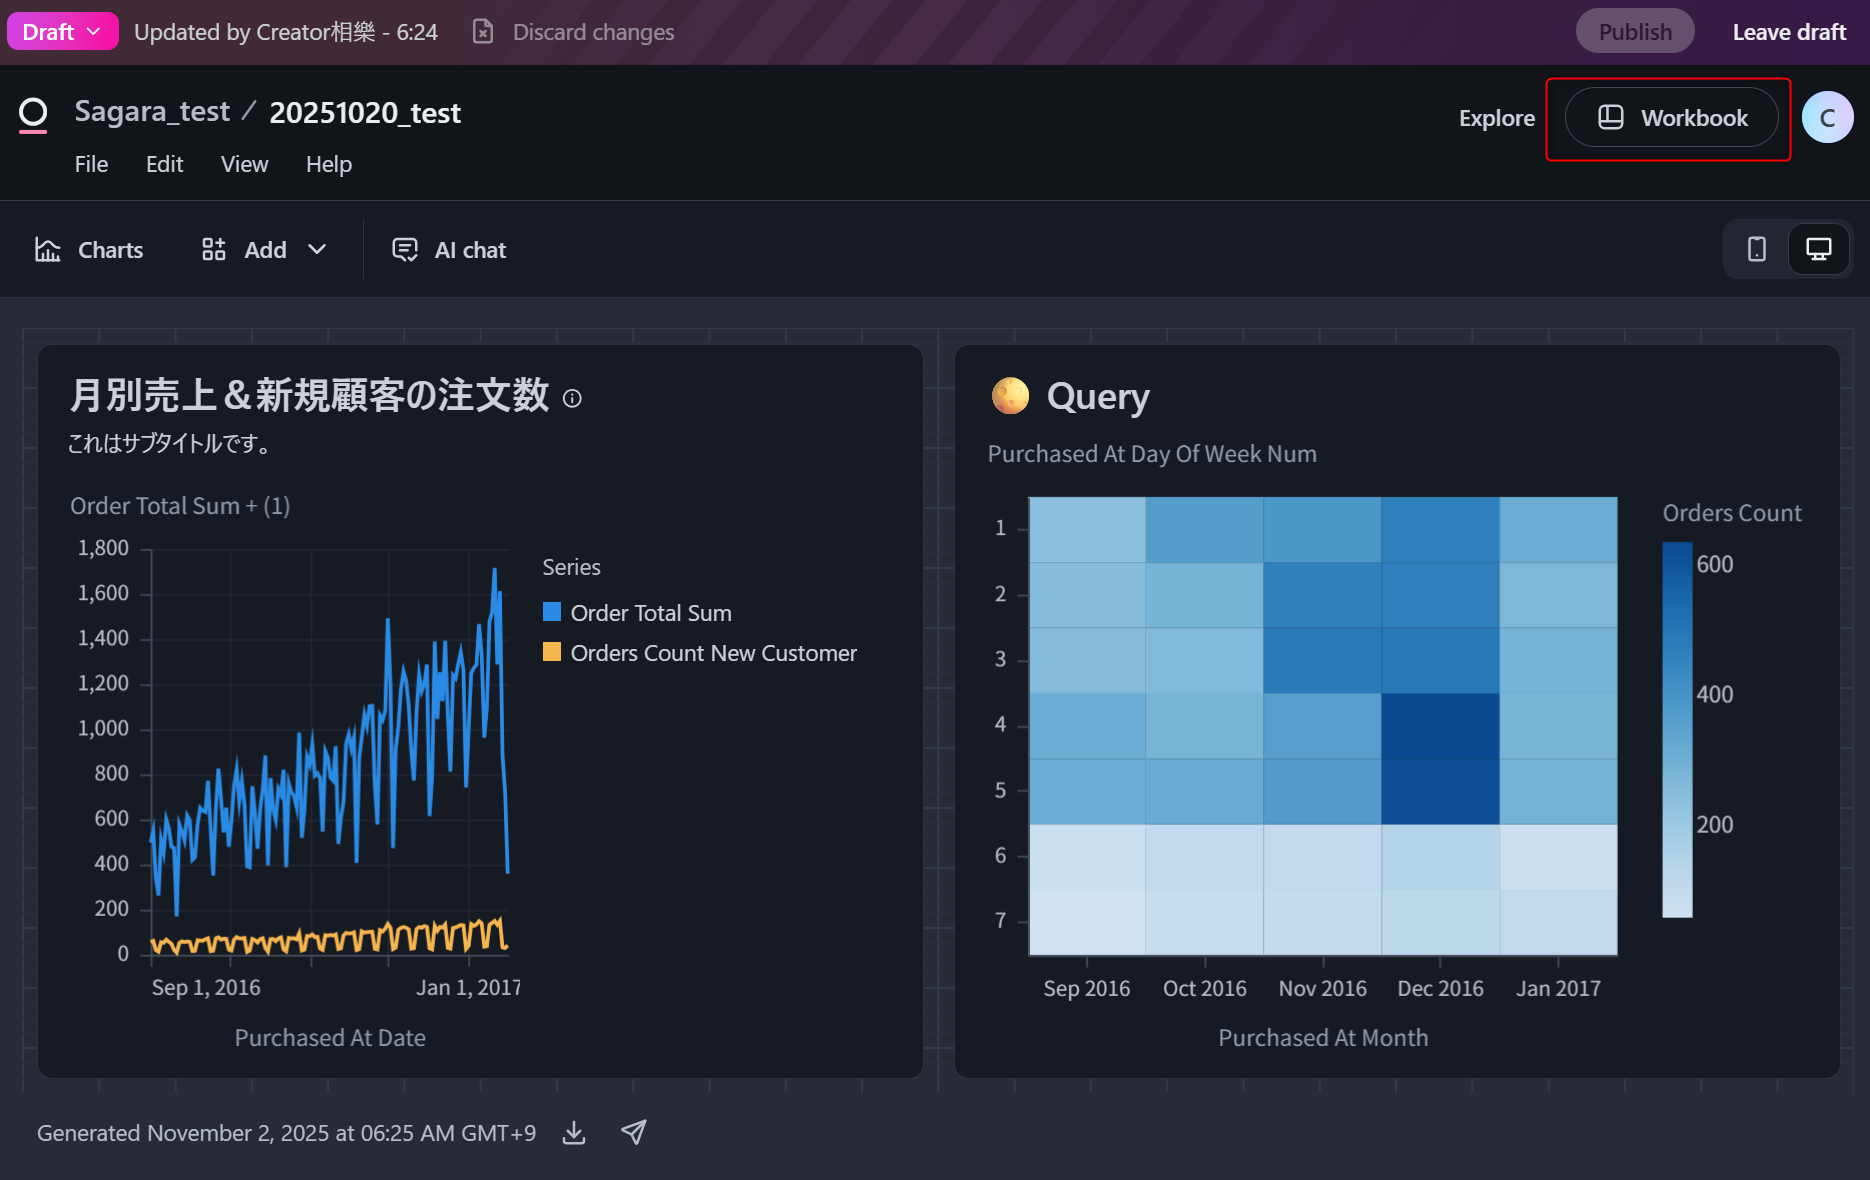1870x1180 pixels.
Task: Open the user avatar C menu
Action: click(x=1827, y=118)
